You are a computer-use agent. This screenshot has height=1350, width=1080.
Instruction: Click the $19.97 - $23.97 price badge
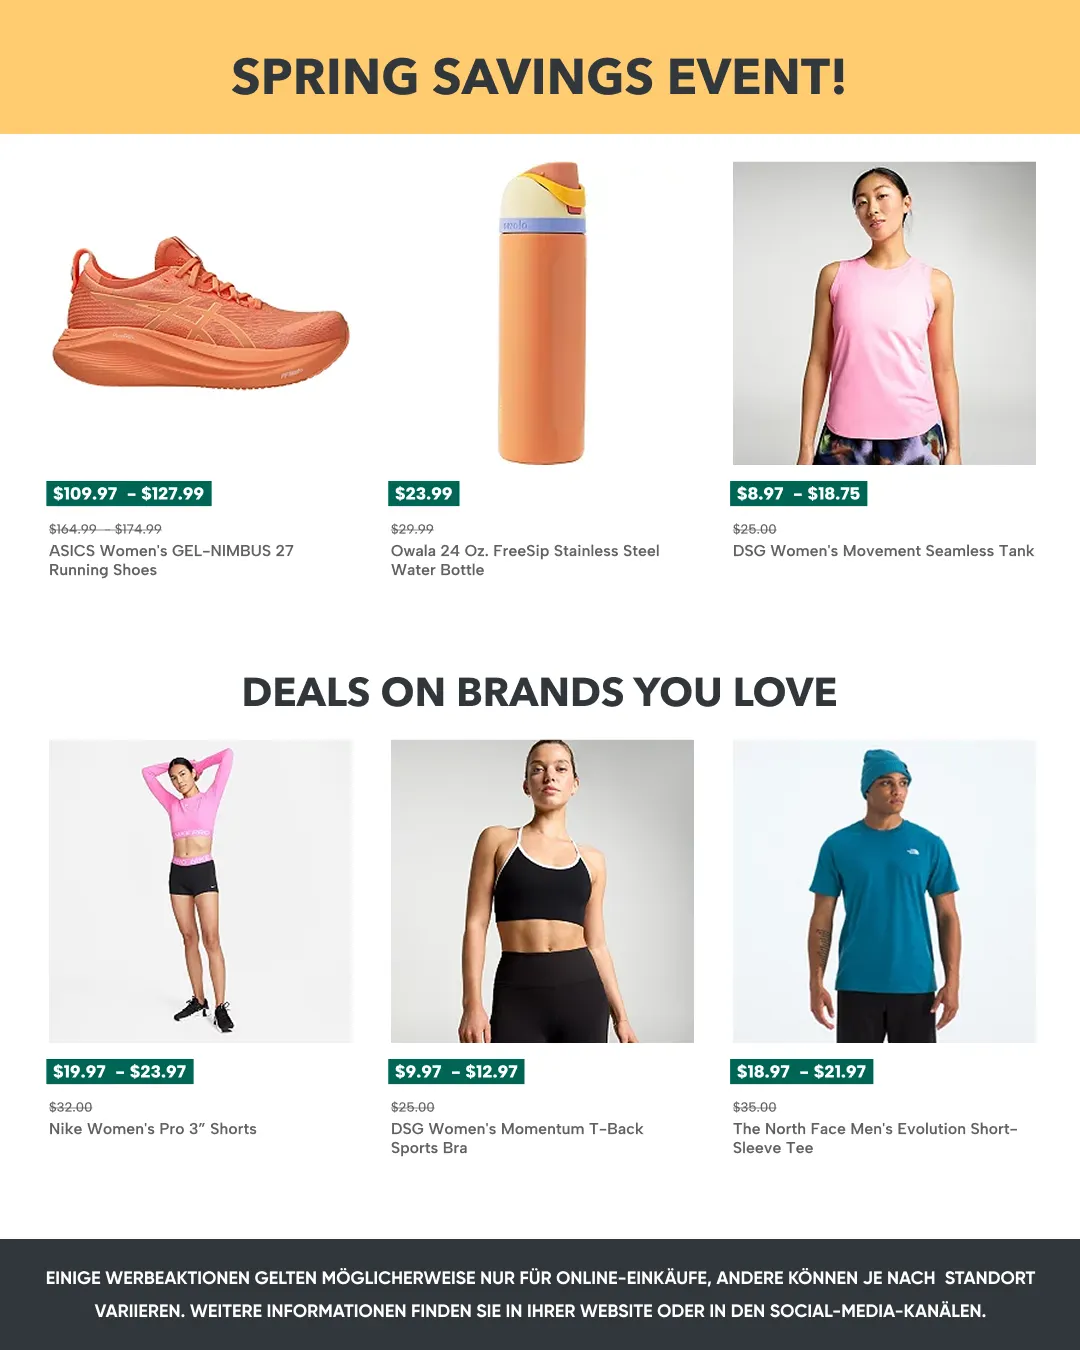120,1071
